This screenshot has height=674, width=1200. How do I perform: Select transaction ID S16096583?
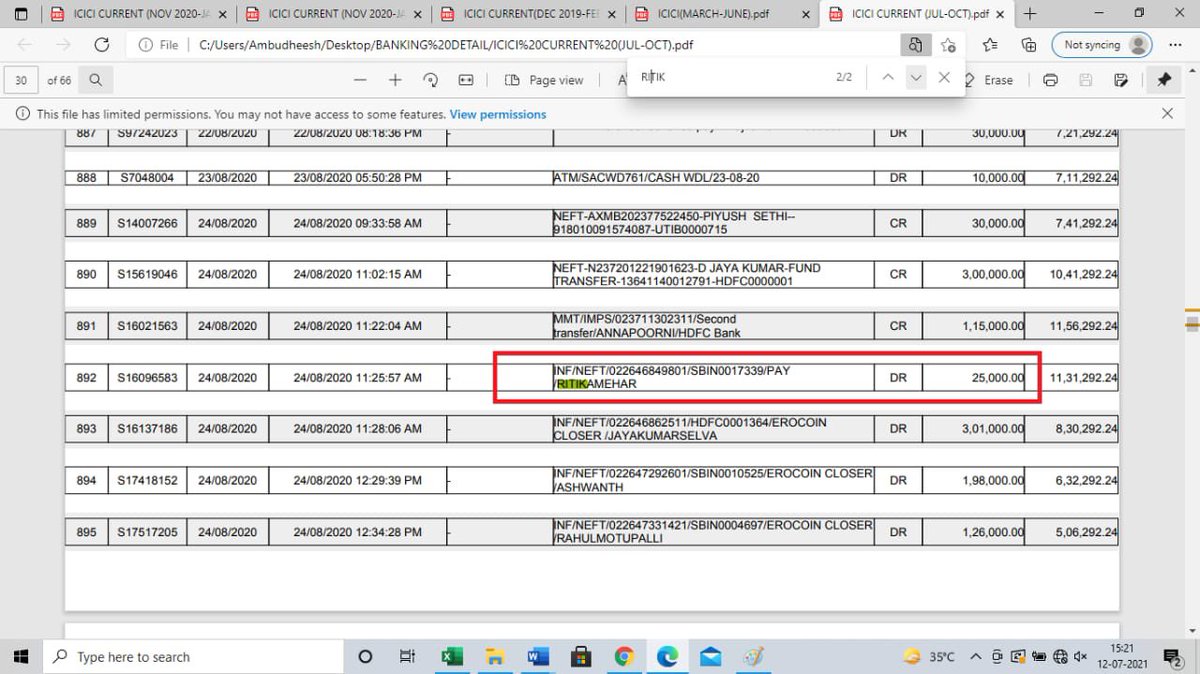tap(148, 377)
